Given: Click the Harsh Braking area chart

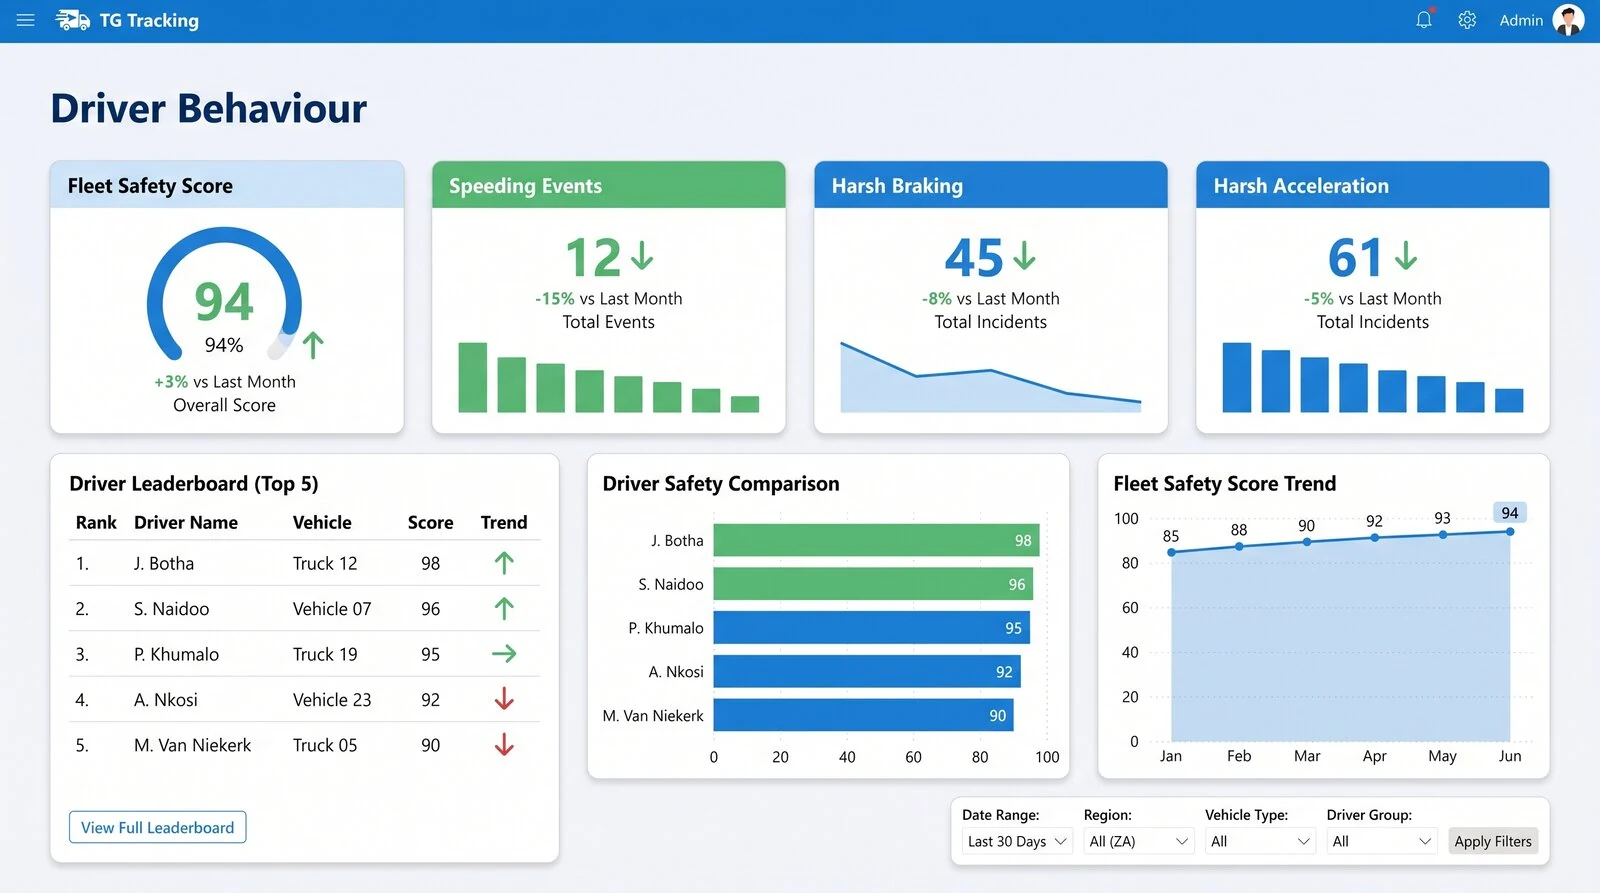Looking at the screenshot, I should 990,377.
